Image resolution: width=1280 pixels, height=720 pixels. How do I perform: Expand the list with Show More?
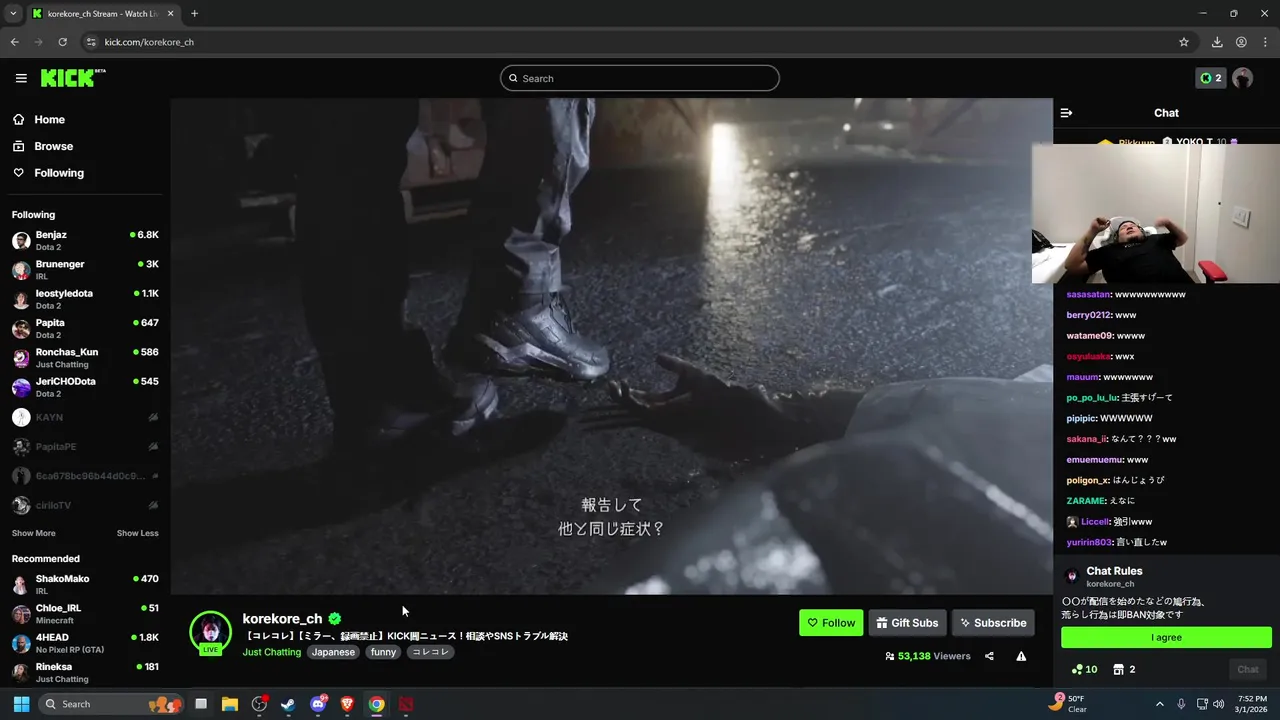click(34, 533)
